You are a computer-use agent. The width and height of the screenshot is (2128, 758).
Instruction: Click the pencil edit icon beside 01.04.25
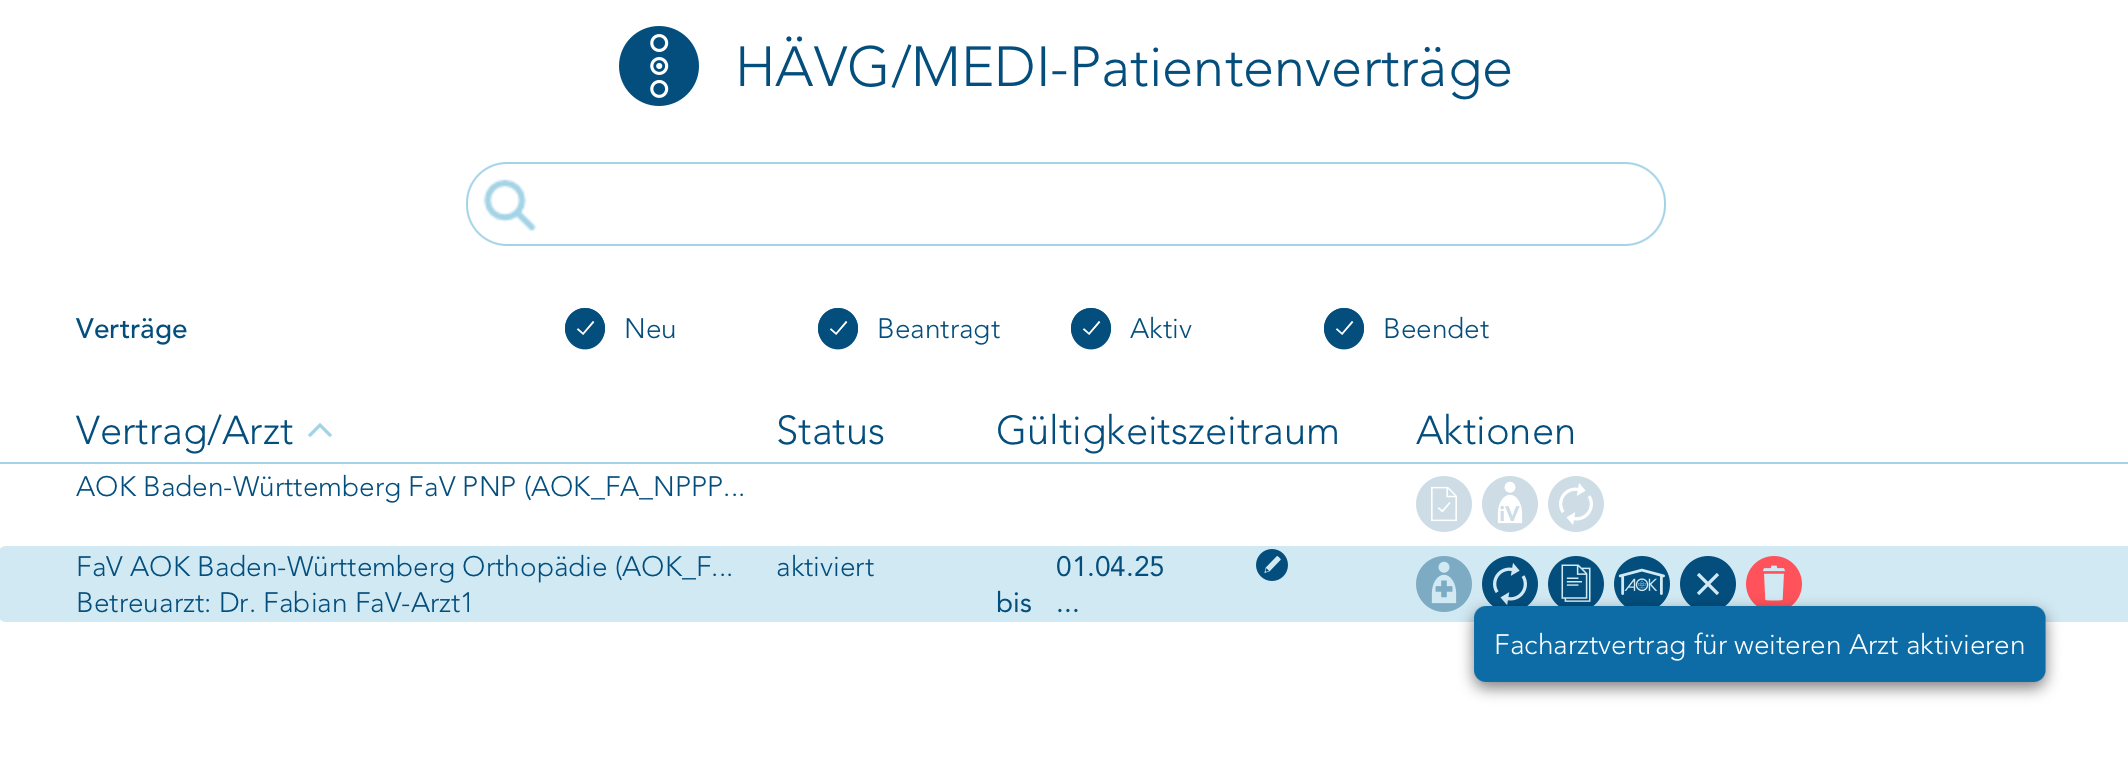(1271, 565)
